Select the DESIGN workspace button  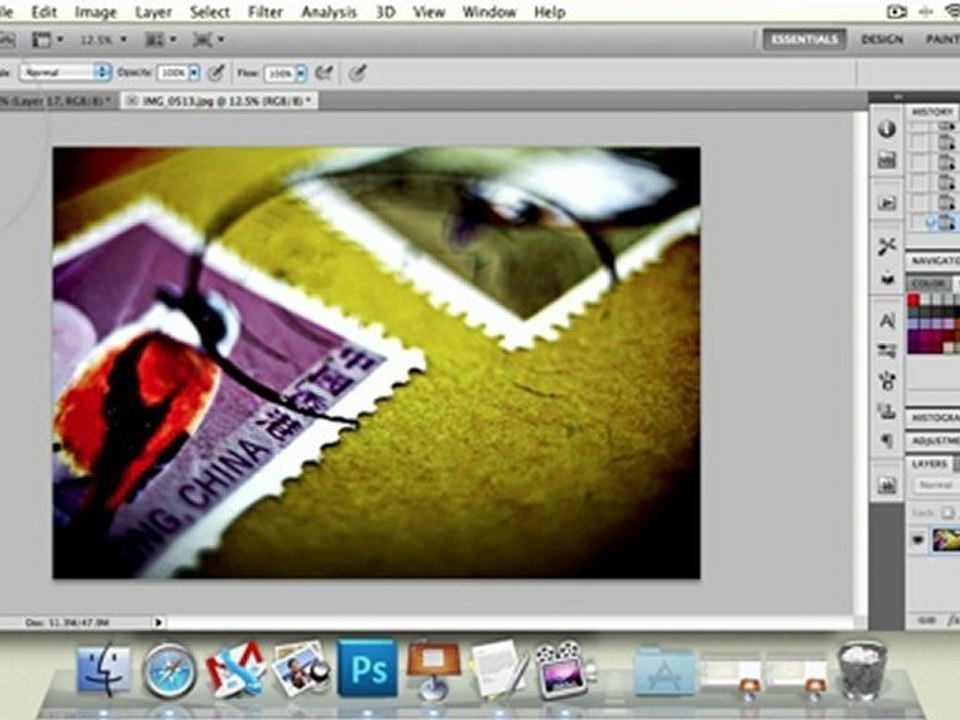pyautogui.click(x=882, y=40)
